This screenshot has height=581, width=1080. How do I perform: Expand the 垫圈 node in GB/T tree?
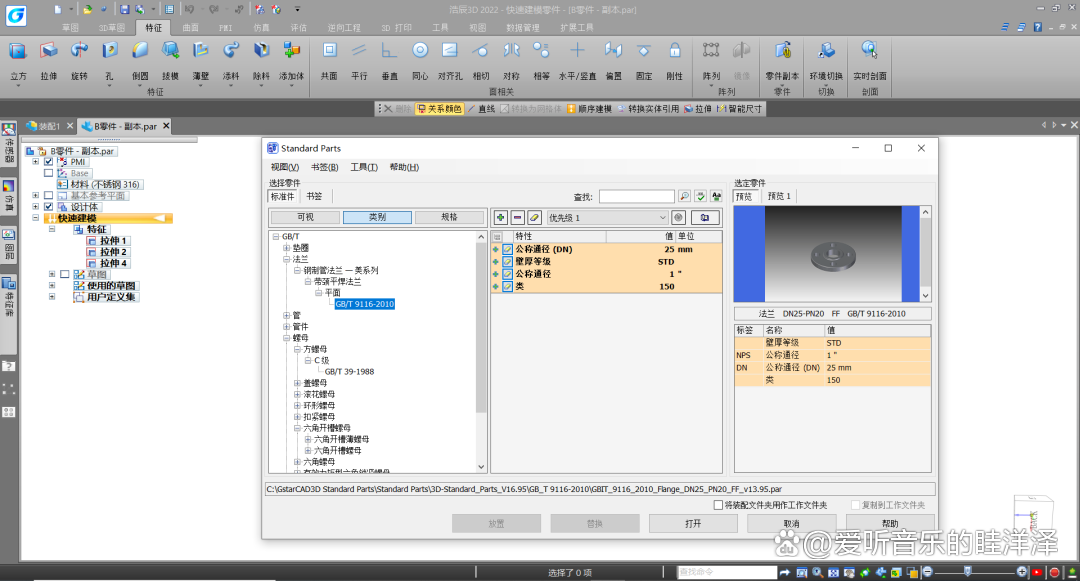point(287,248)
